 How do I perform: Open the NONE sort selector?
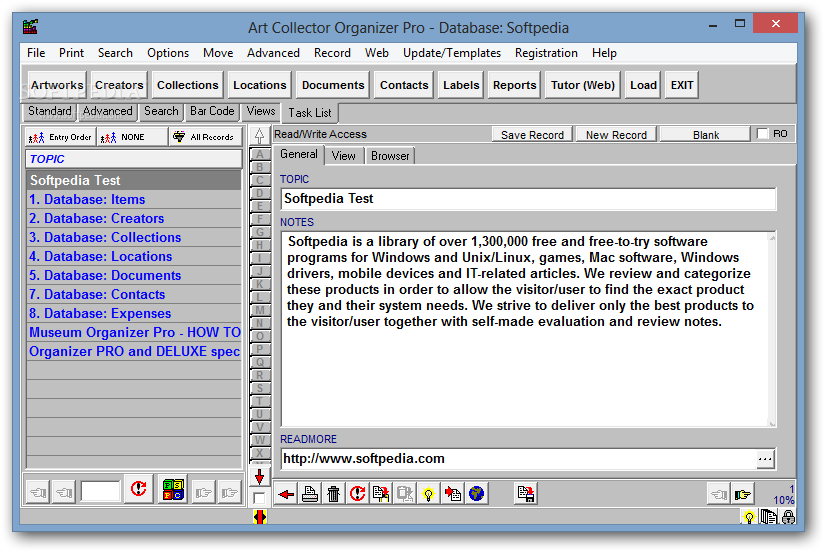(x=132, y=137)
